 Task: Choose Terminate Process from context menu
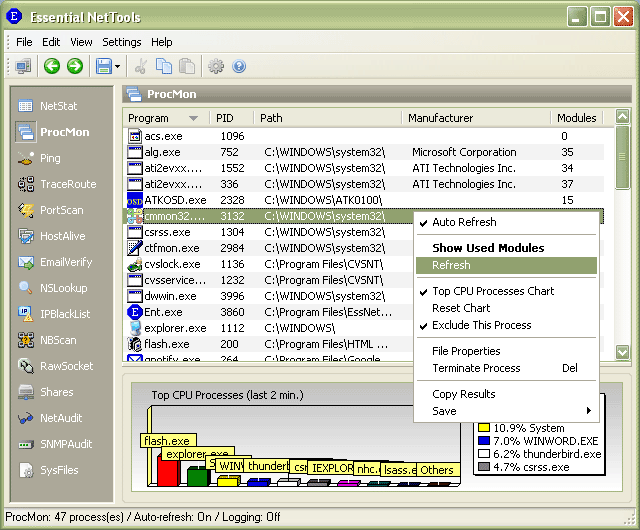[x=506, y=368]
